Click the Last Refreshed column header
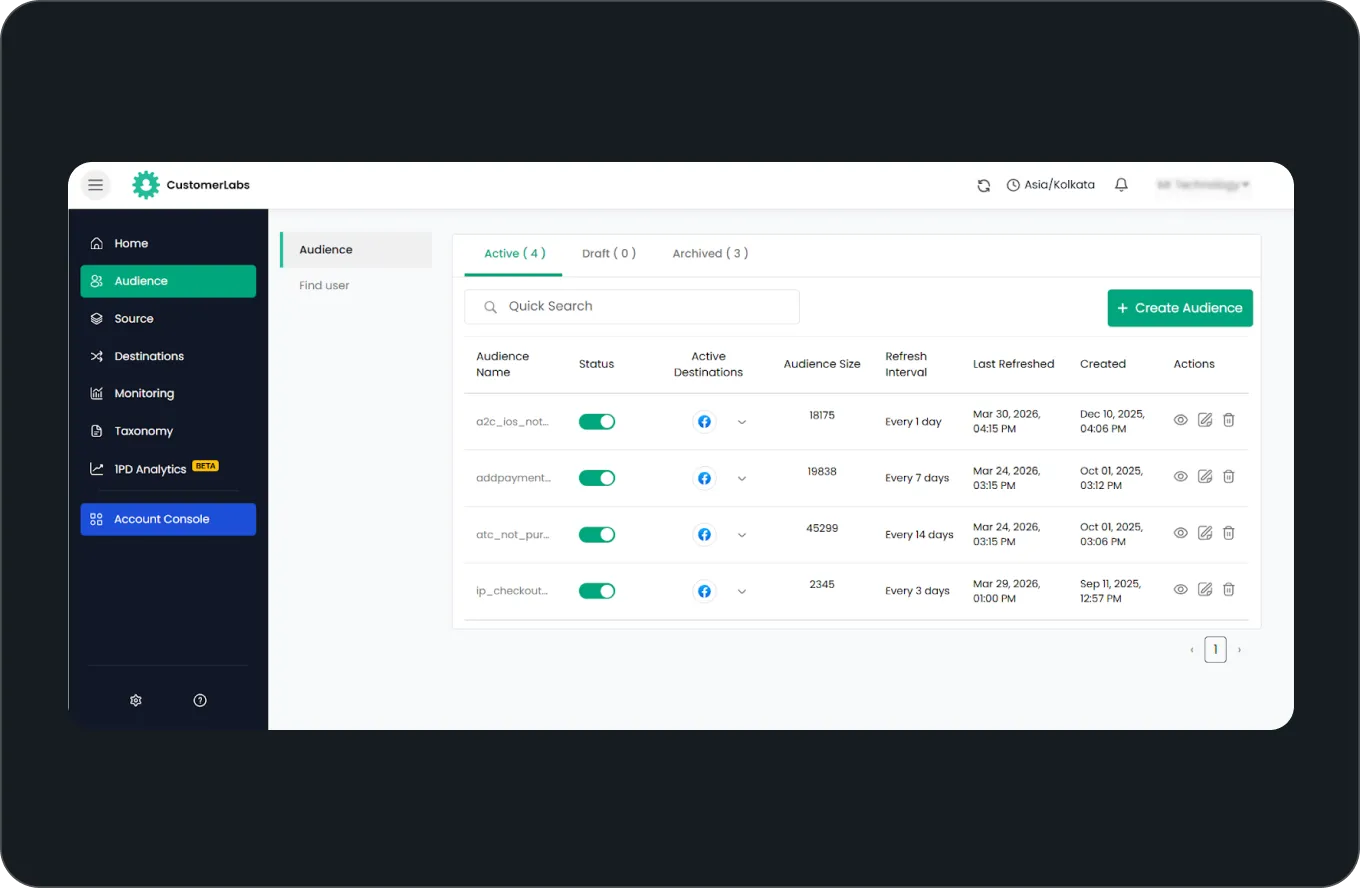1360x888 pixels. tap(1014, 364)
